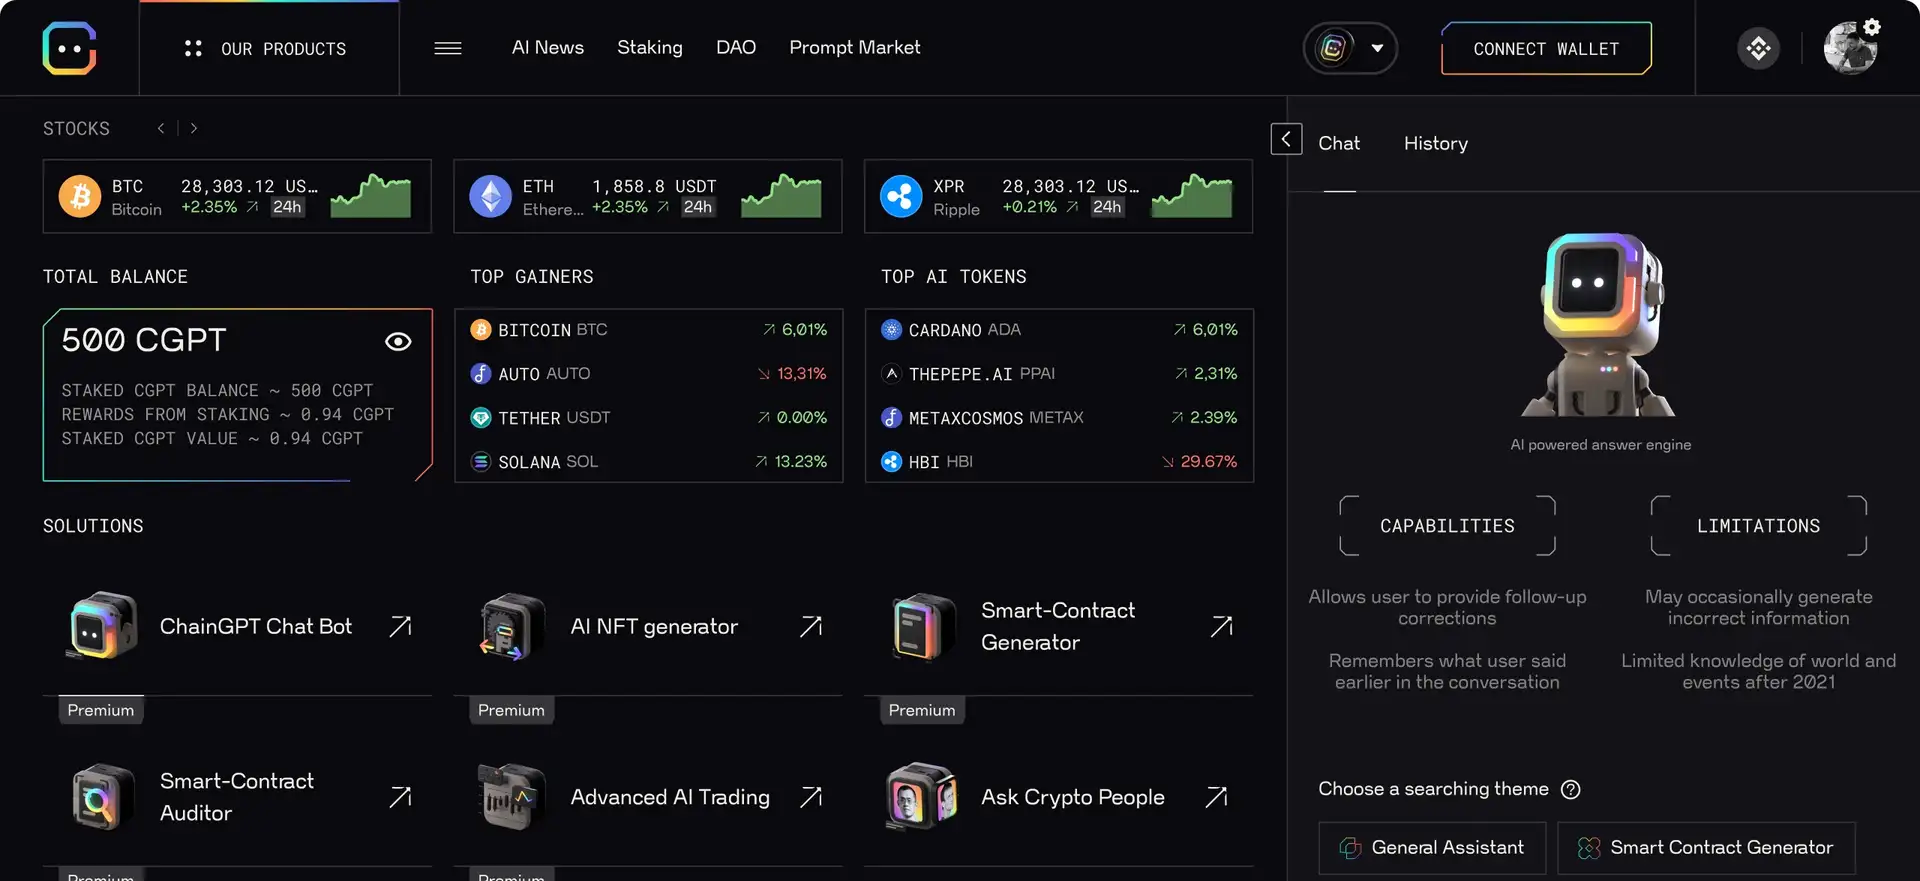The image size is (1920, 881).
Task: Open the Our Products menu
Action: tap(266, 49)
